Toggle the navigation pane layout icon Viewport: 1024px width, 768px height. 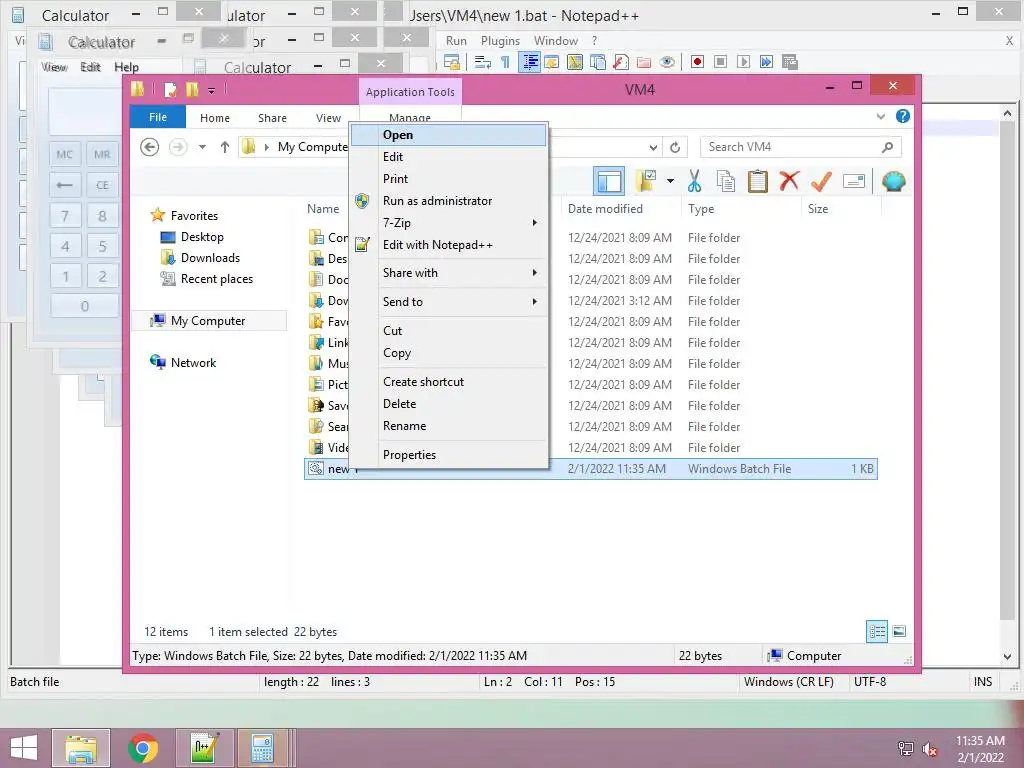pyautogui.click(x=609, y=181)
